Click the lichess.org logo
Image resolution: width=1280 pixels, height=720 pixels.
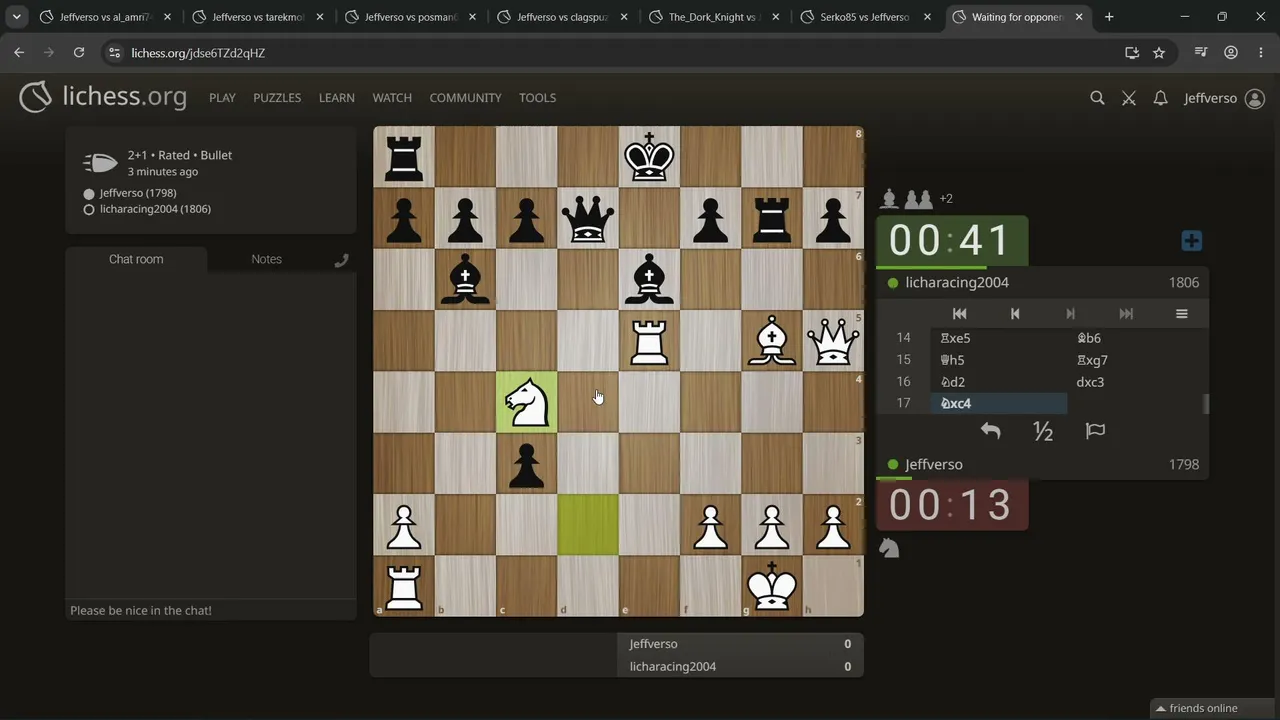pos(103,97)
